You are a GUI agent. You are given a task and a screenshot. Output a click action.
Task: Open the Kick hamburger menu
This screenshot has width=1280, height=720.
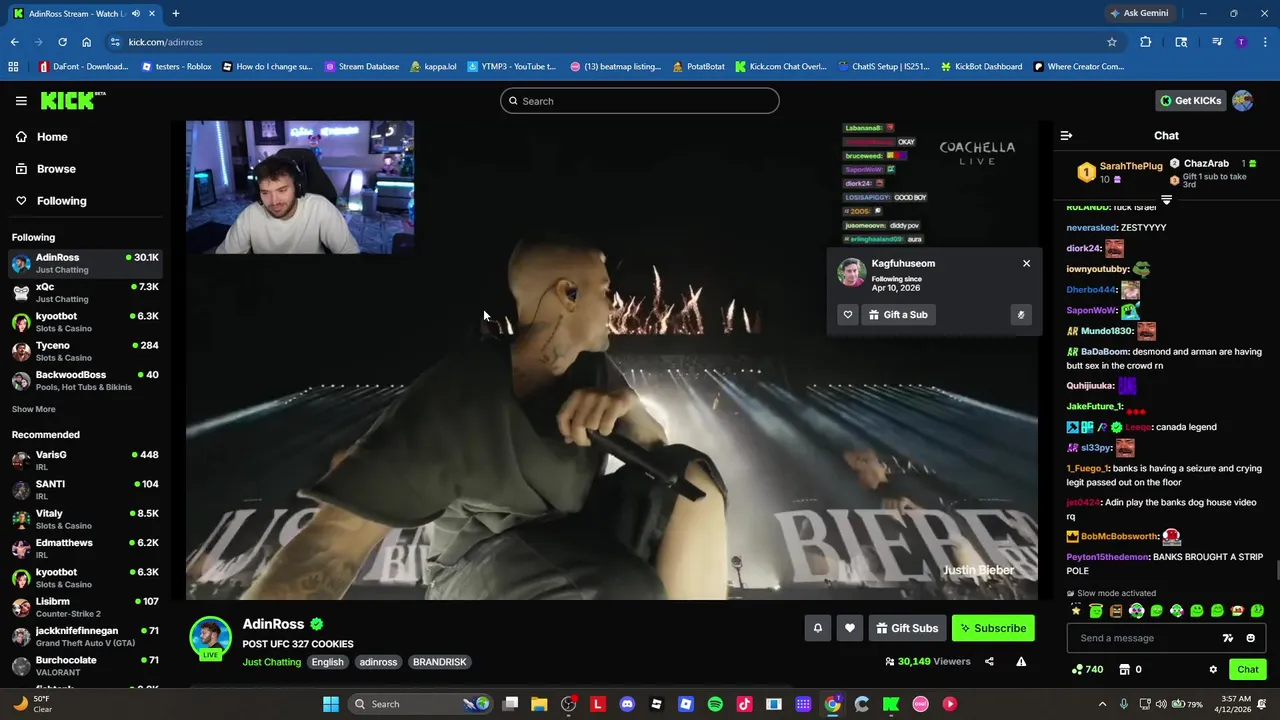click(21, 100)
